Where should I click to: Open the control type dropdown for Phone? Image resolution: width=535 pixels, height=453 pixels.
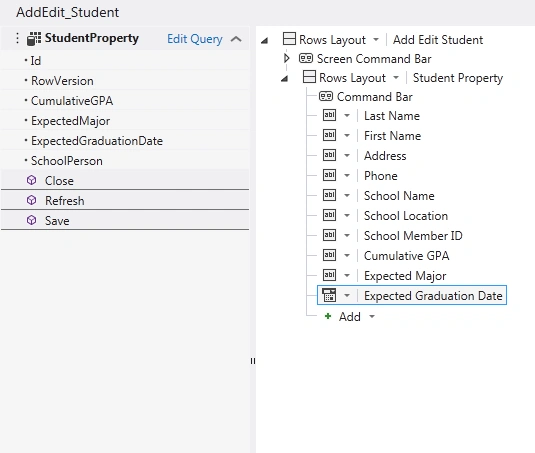(347, 176)
